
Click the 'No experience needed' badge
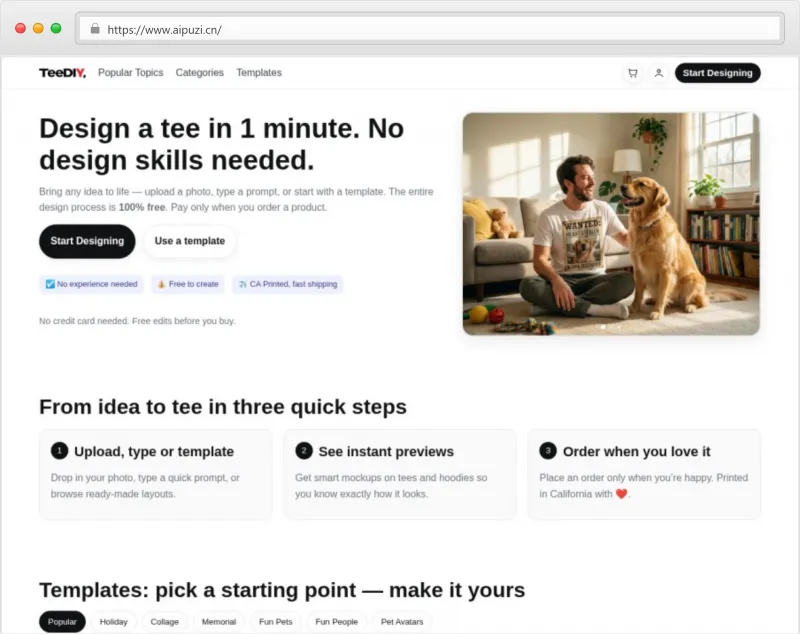(x=91, y=284)
